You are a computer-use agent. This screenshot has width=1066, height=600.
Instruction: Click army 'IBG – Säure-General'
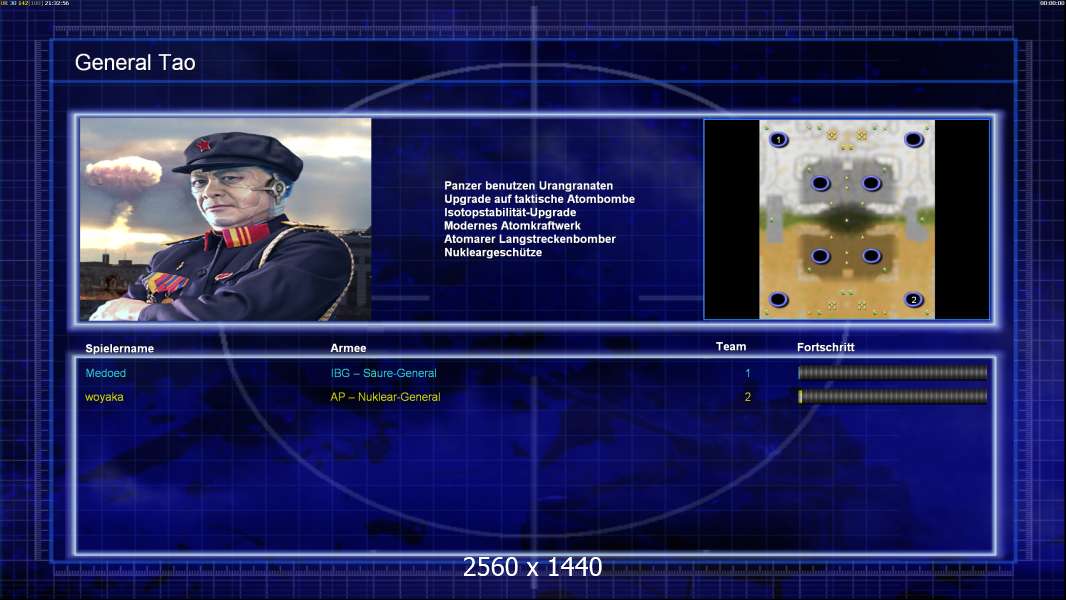coord(383,373)
